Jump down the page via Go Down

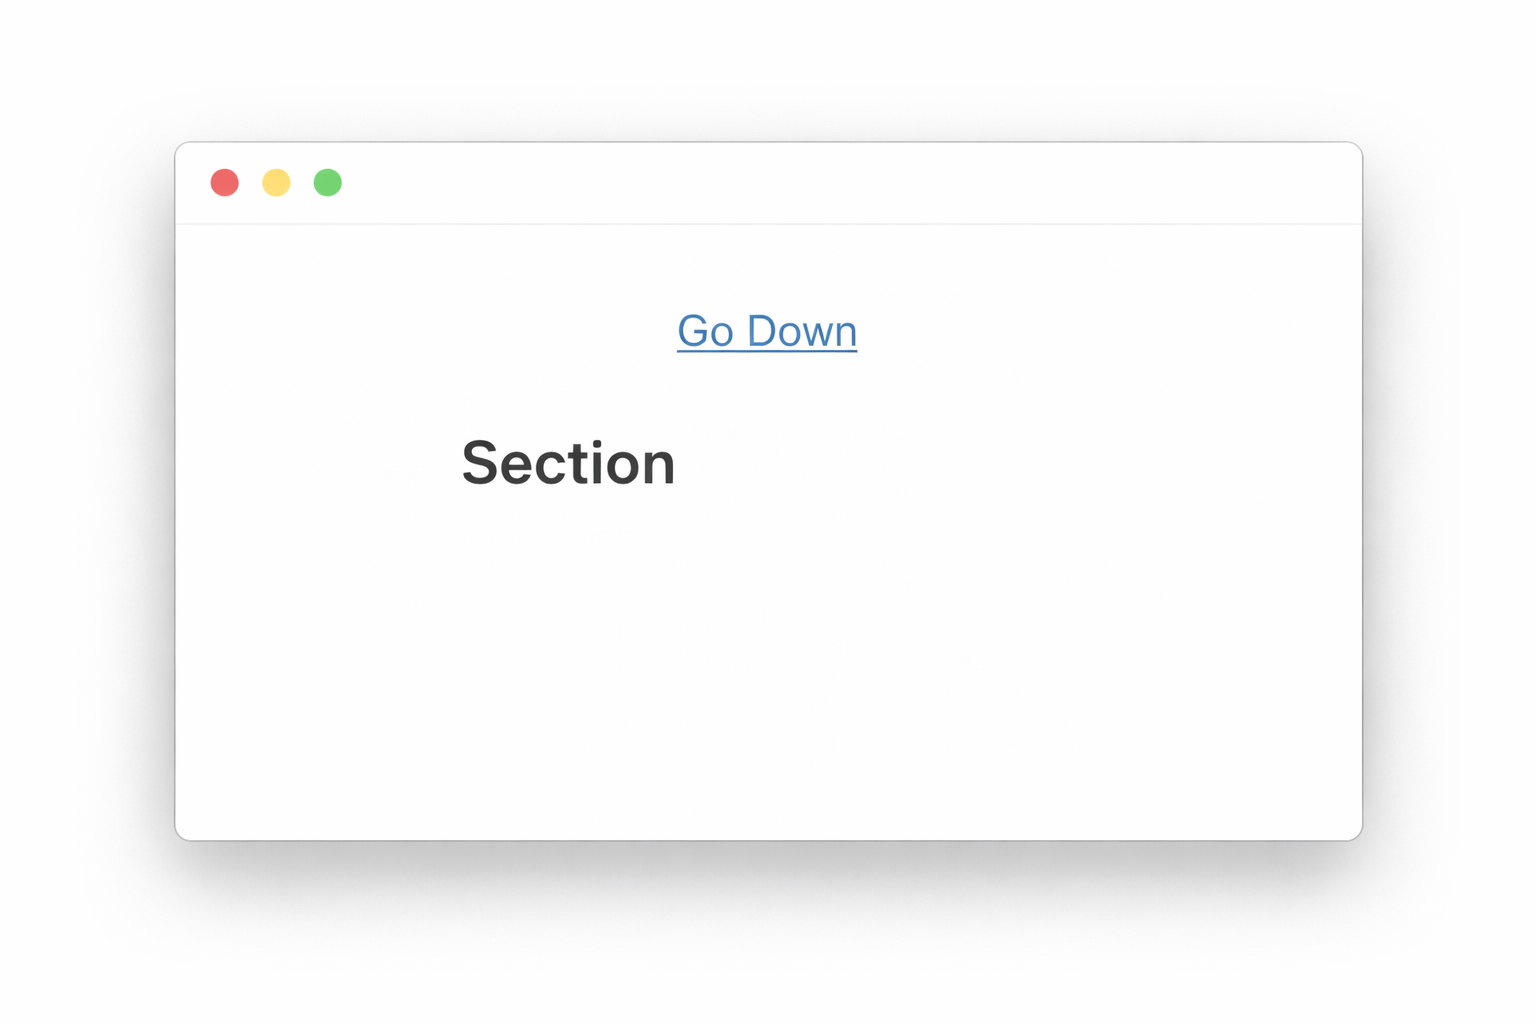[x=766, y=331]
